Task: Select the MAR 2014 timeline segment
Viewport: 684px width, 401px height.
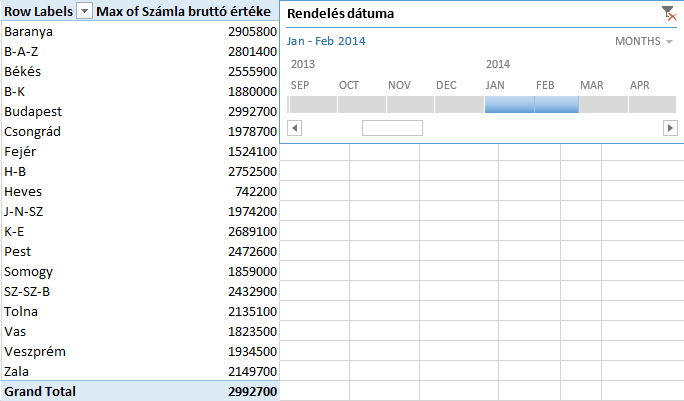Action: (603, 105)
